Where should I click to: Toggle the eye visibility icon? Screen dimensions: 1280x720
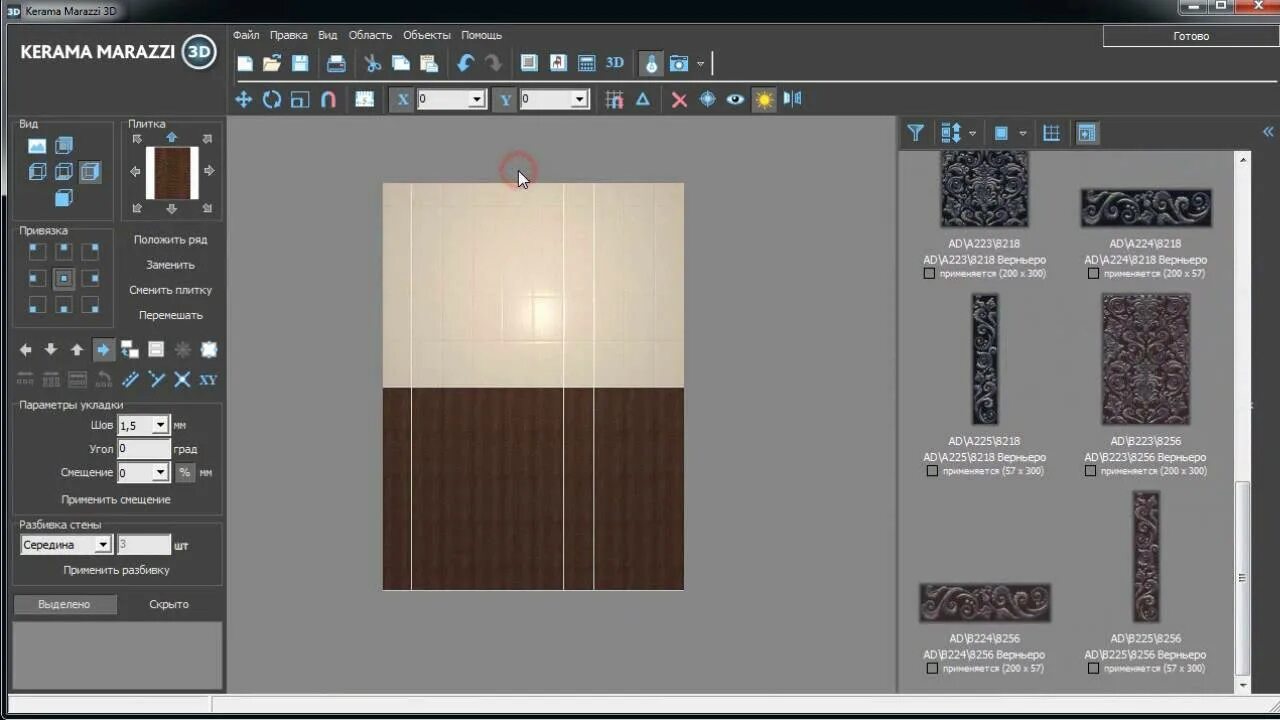tap(736, 99)
